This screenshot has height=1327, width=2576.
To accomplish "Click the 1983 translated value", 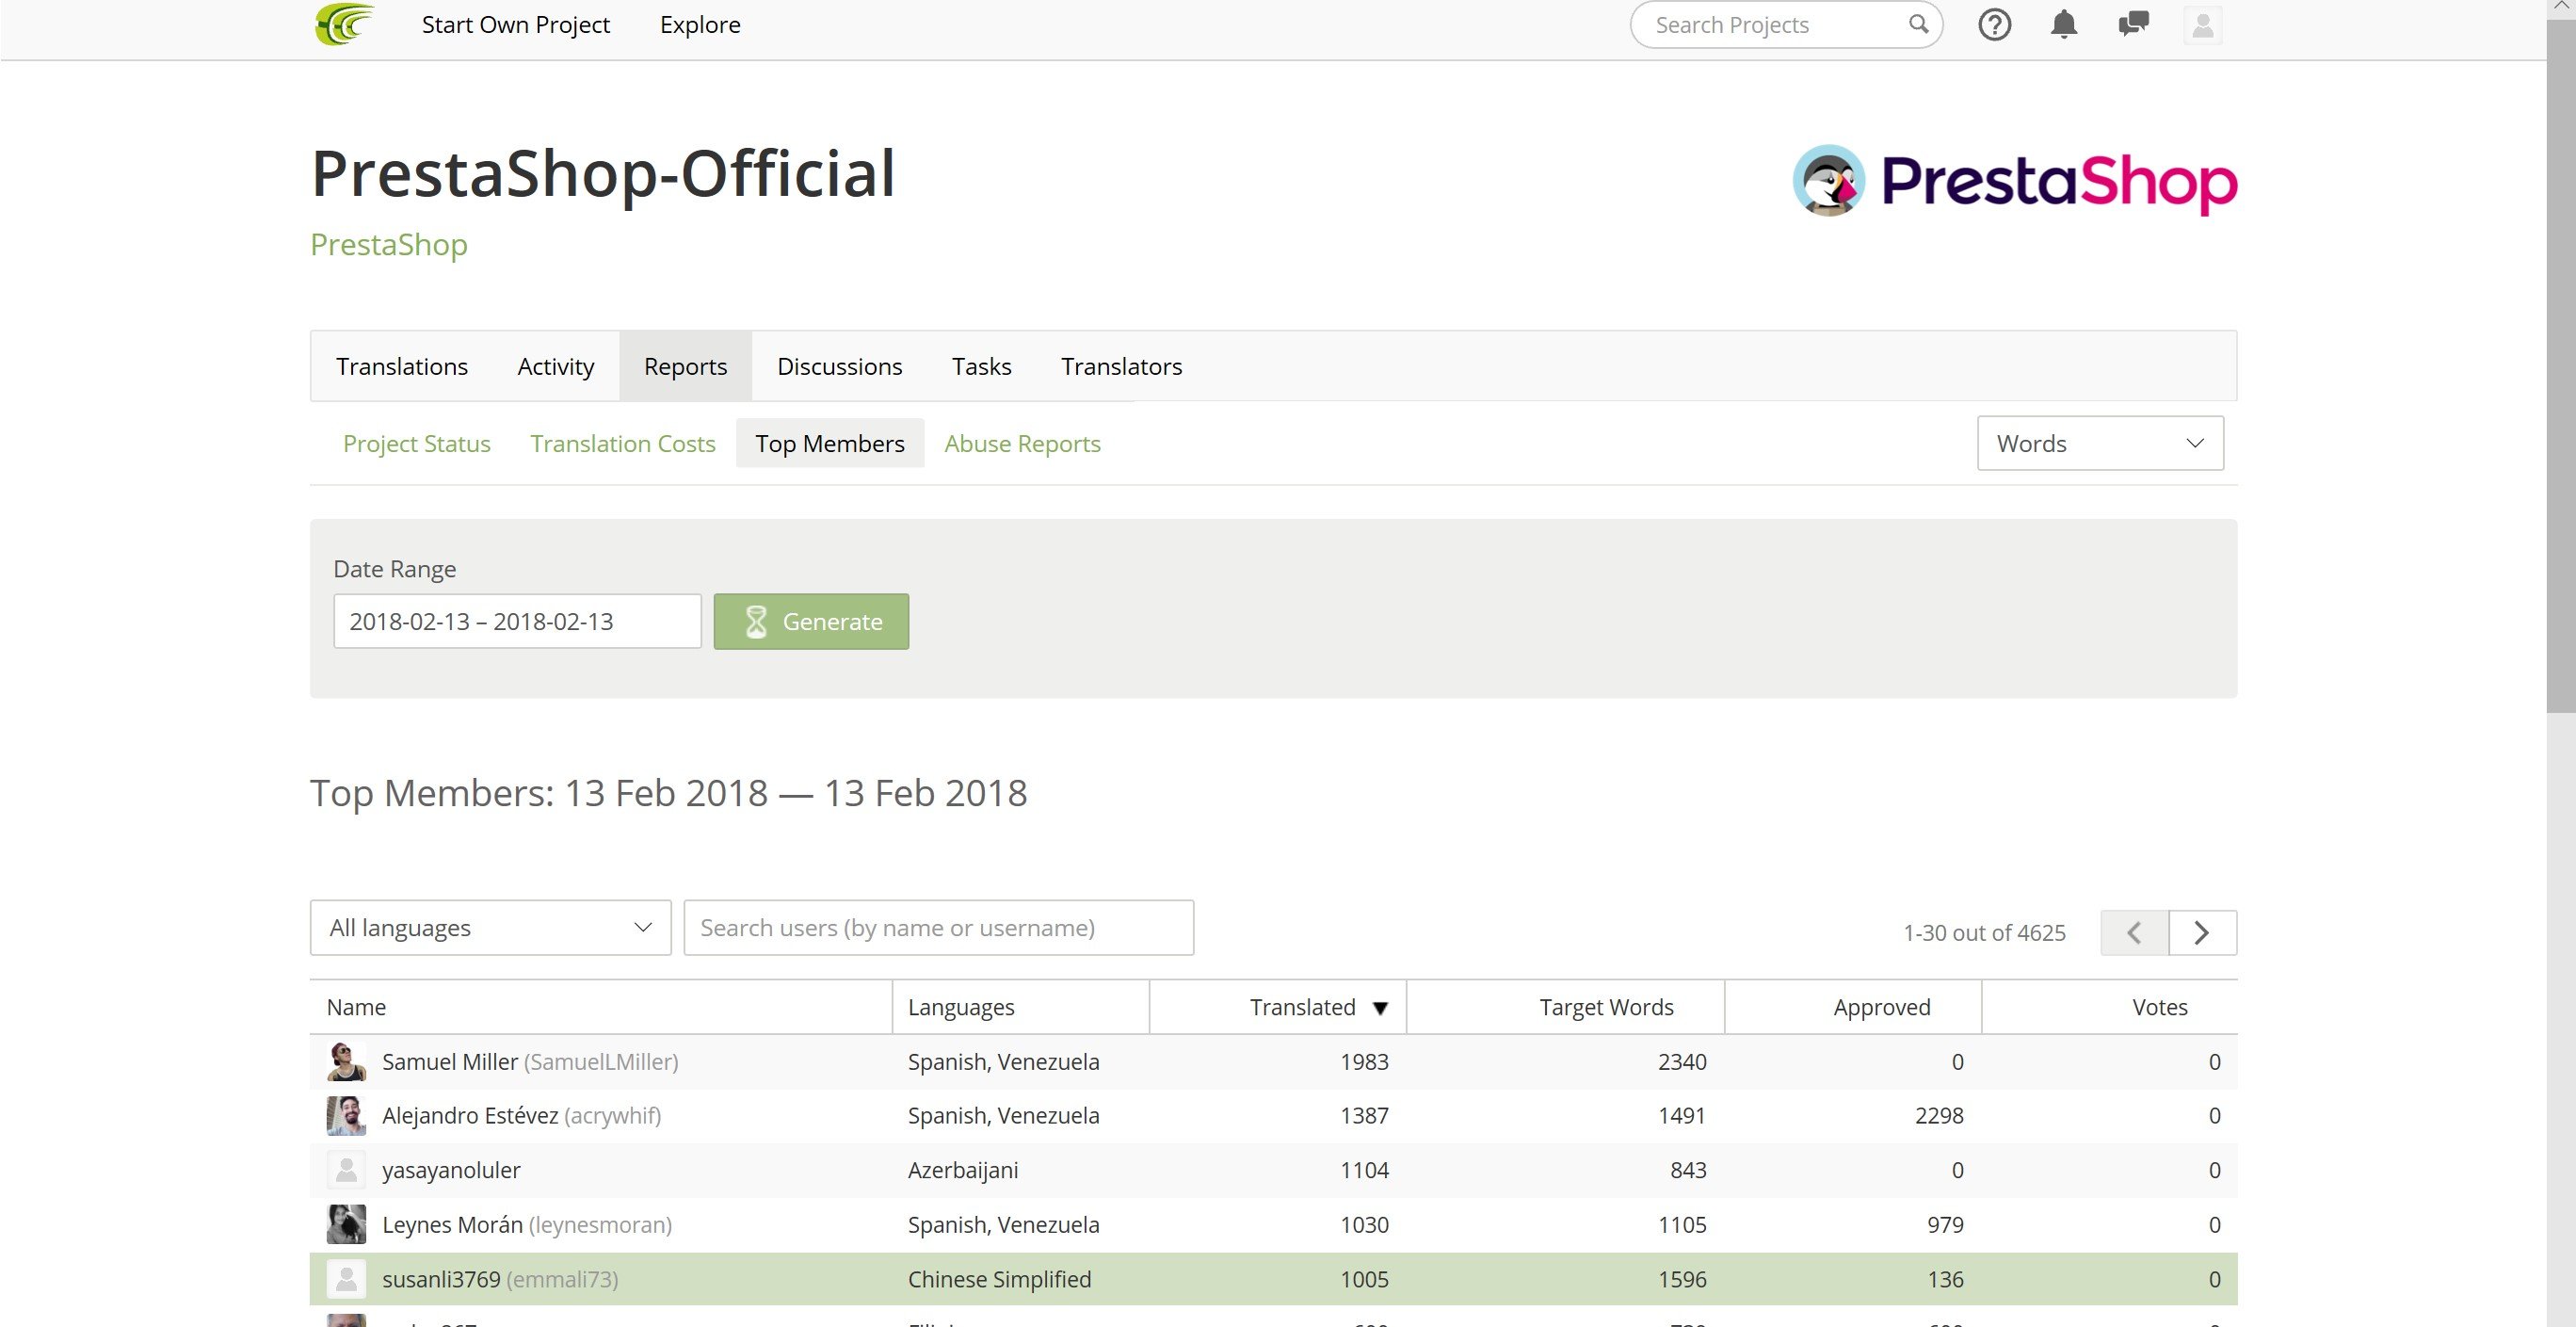I will click(1364, 1061).
